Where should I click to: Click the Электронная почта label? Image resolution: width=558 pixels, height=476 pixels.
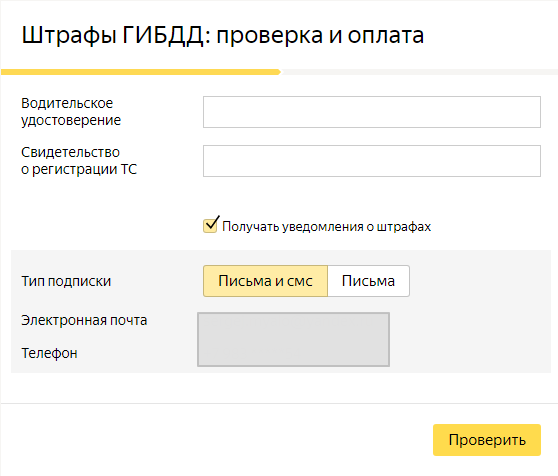pos(84,320)
